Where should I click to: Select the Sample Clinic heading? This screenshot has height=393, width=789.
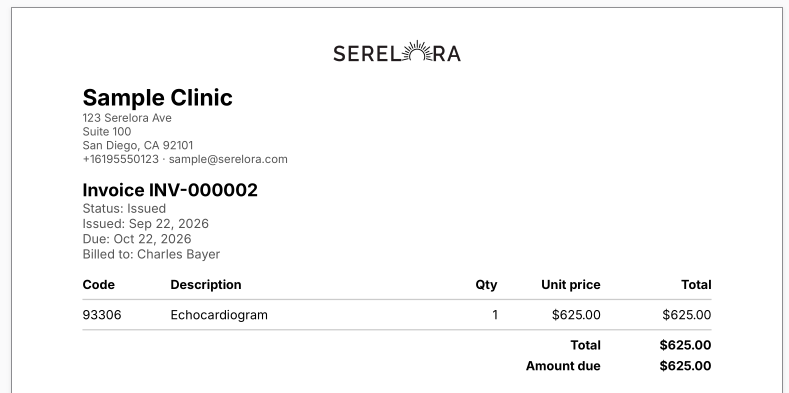point(157,98)
